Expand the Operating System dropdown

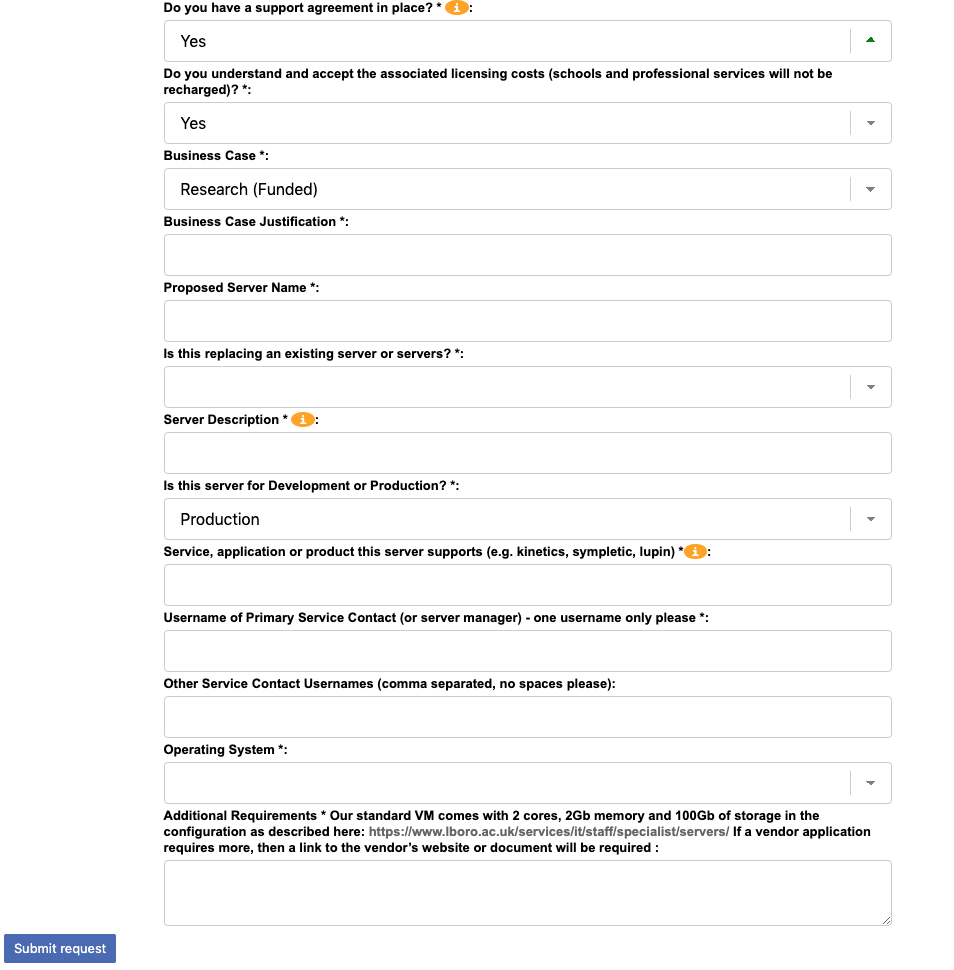(870, 783)
